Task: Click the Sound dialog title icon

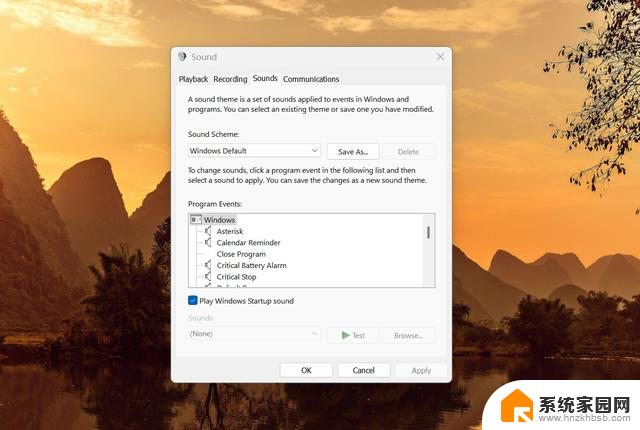Action: 182,56
